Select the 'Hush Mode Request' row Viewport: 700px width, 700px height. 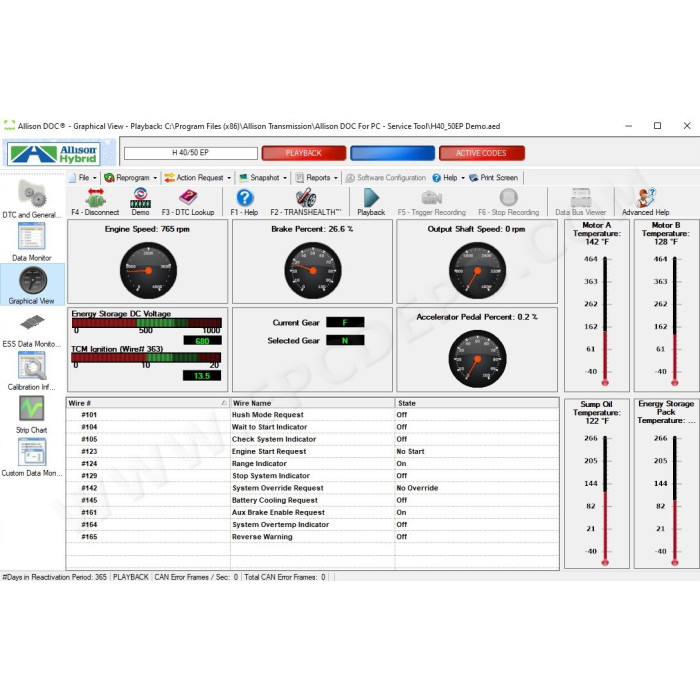[x=312, y=415]
